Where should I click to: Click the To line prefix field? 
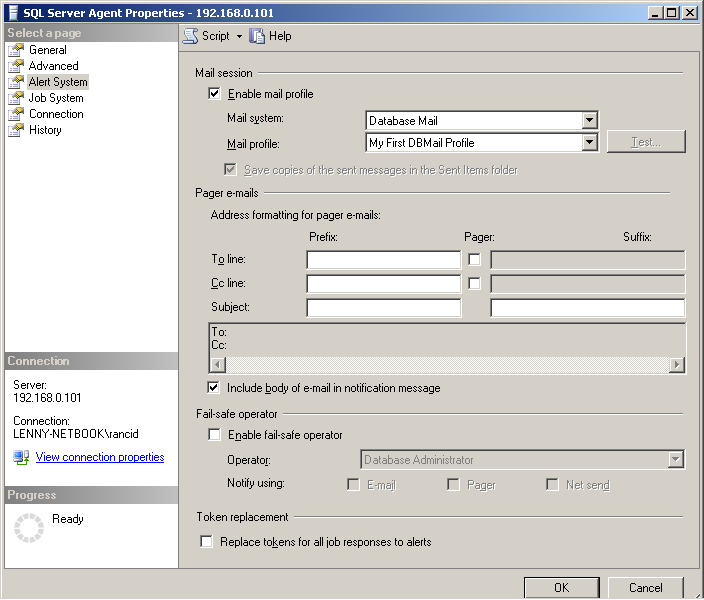click(x=384, y=260)
